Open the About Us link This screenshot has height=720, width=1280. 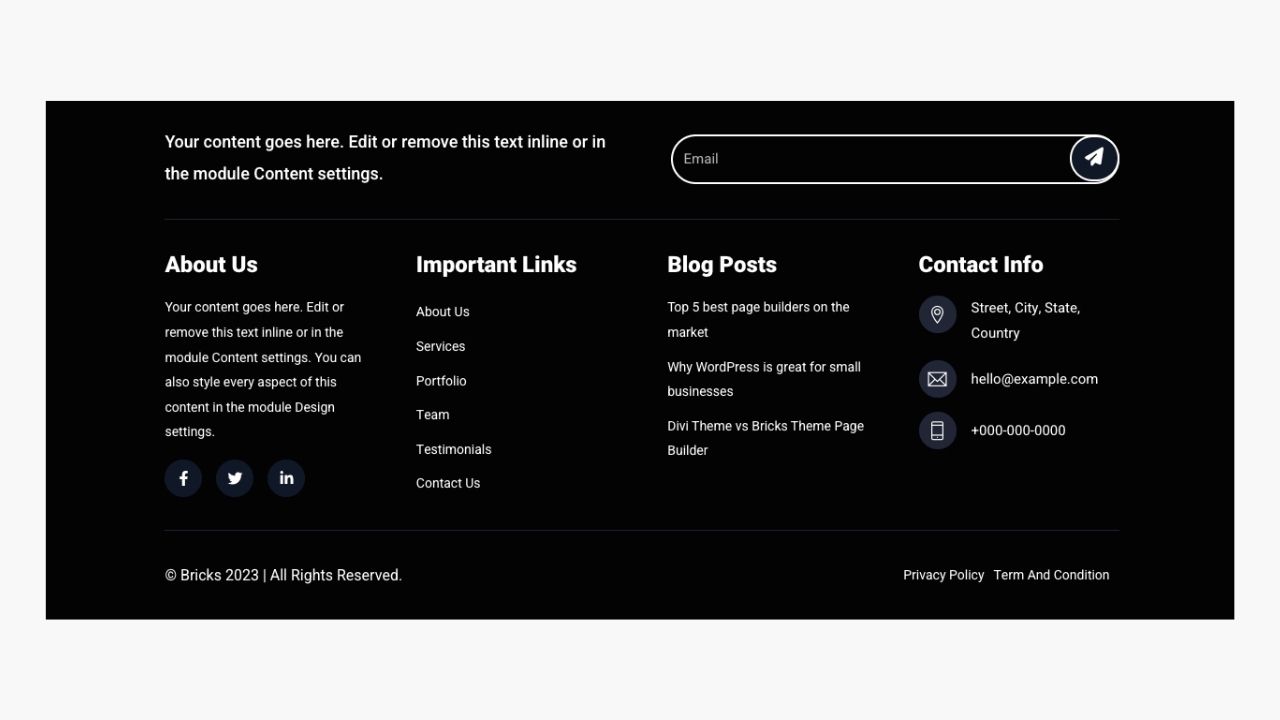coord(442,312)
